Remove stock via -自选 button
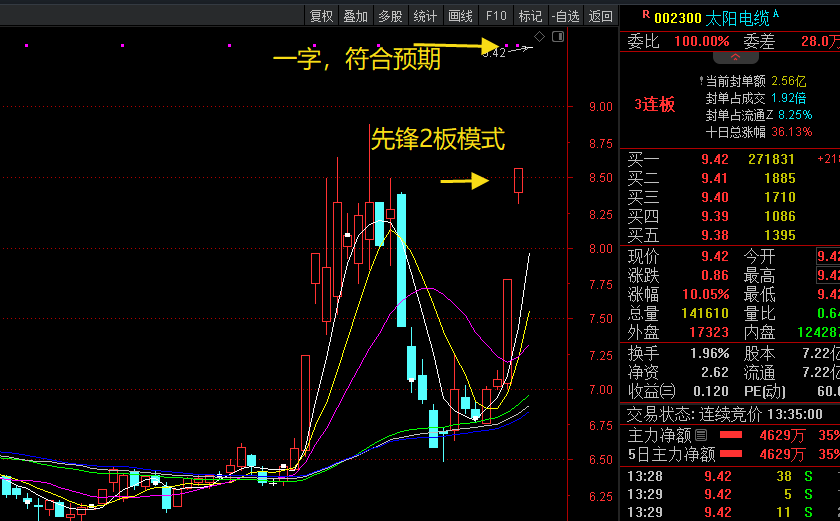840x521 pixels. click(566, 16)
